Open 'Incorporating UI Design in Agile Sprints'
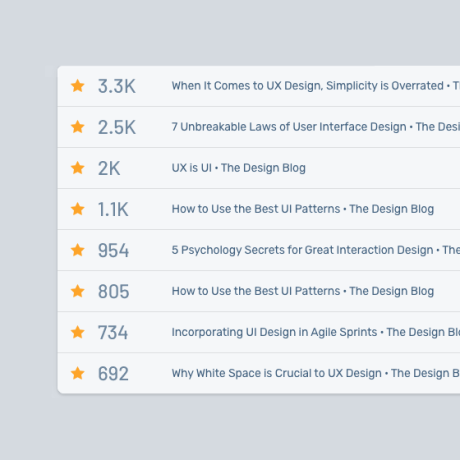Viewport: 460px width, 460px height. 316,332
